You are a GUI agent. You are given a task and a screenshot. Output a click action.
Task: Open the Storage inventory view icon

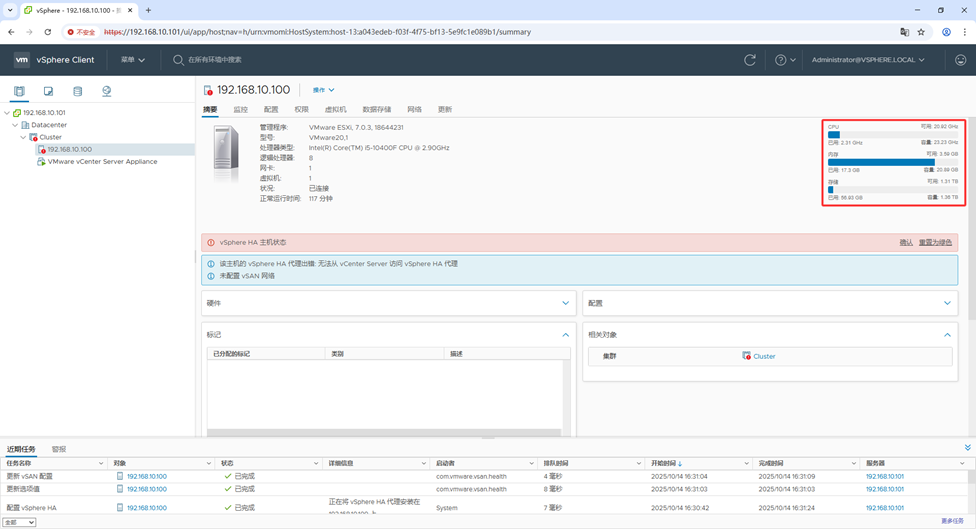click(x=77, y=91)
